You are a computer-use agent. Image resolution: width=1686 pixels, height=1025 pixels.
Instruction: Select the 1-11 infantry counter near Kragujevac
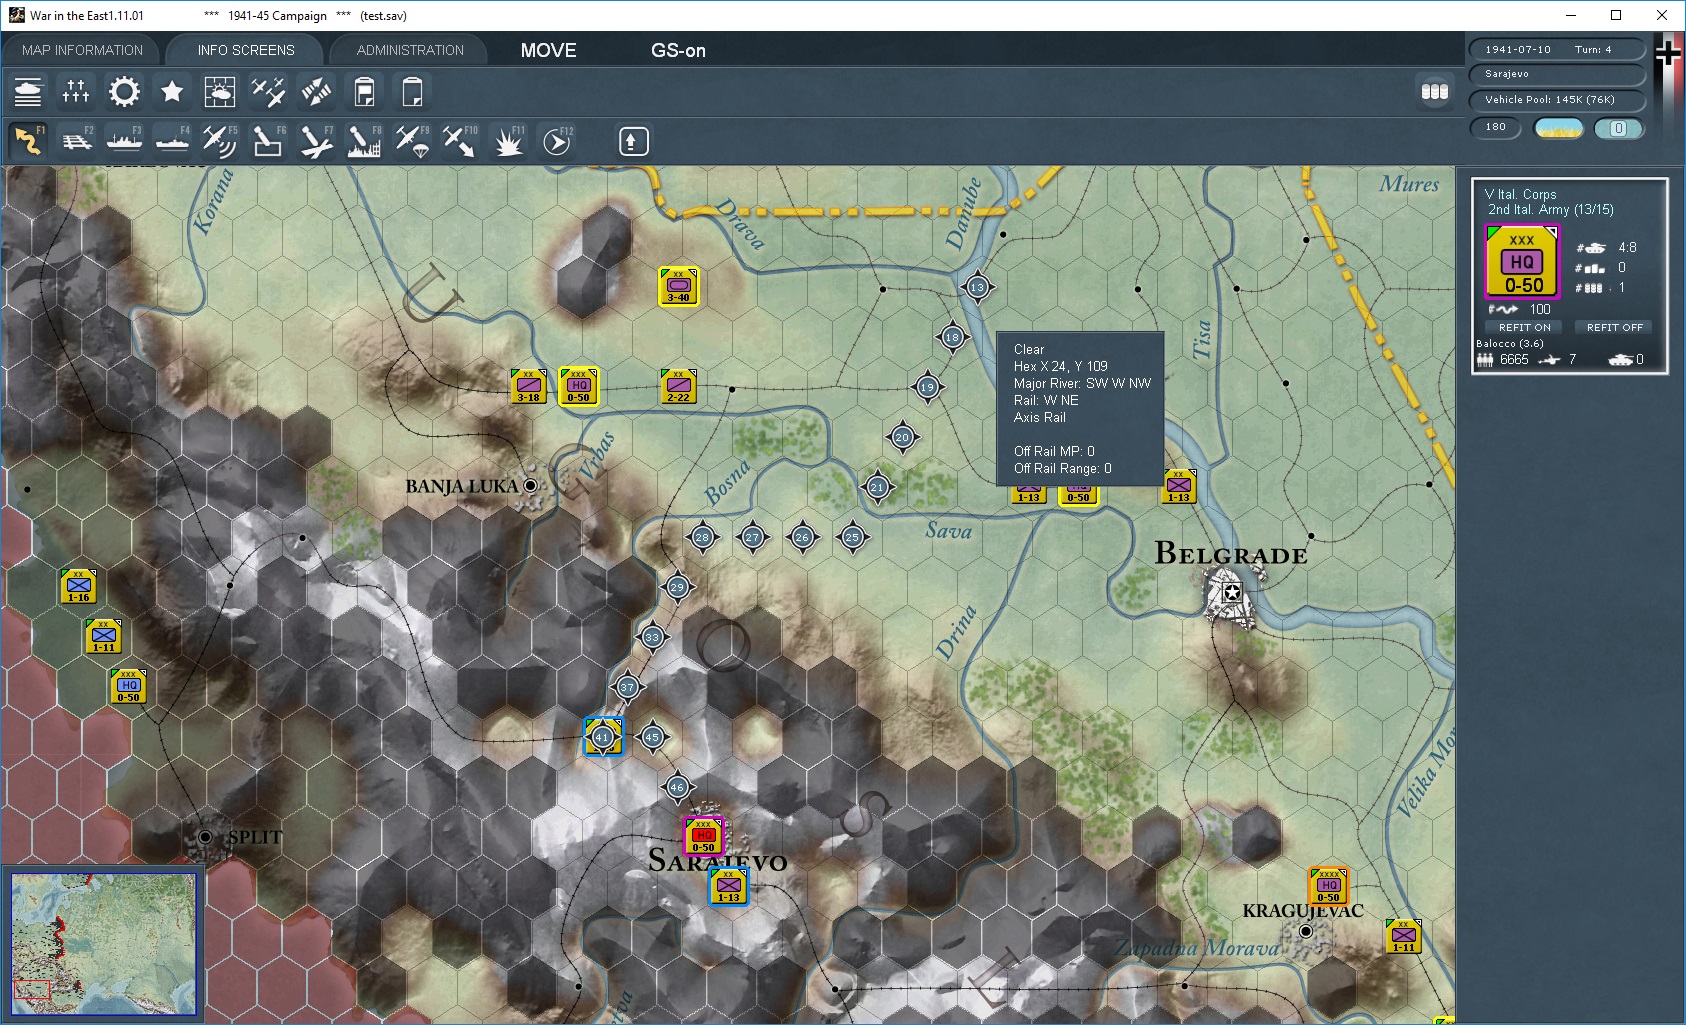point(1403,936)
